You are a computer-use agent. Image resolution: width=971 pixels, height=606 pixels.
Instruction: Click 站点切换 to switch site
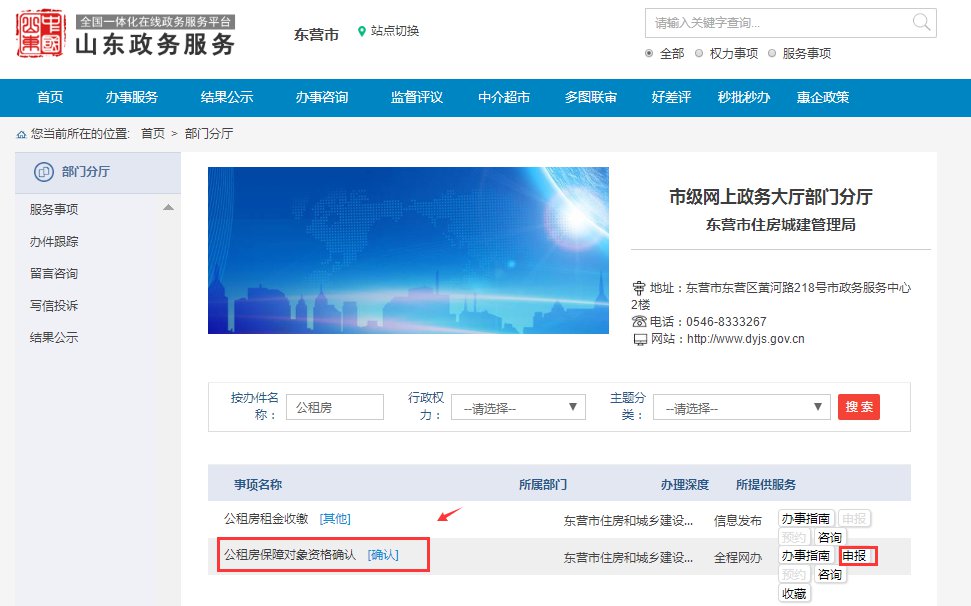pos(395,31)
